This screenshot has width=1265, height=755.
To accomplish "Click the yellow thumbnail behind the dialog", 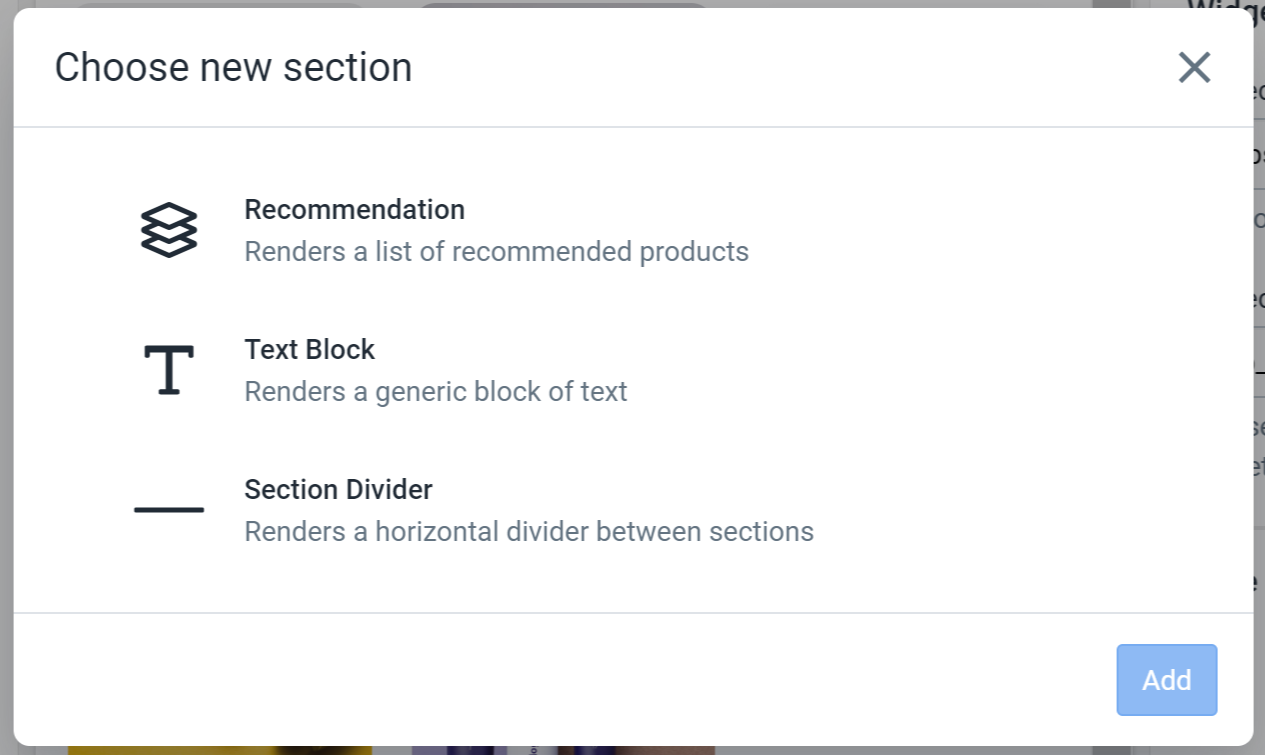I will (220, 750).
